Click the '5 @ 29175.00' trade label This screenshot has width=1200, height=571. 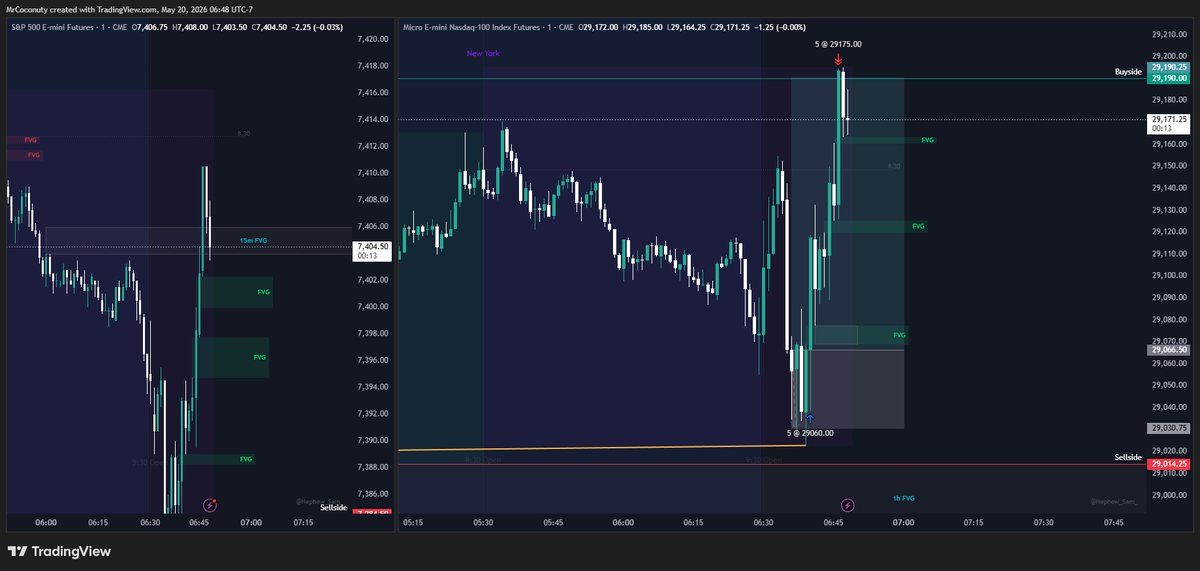838,44
